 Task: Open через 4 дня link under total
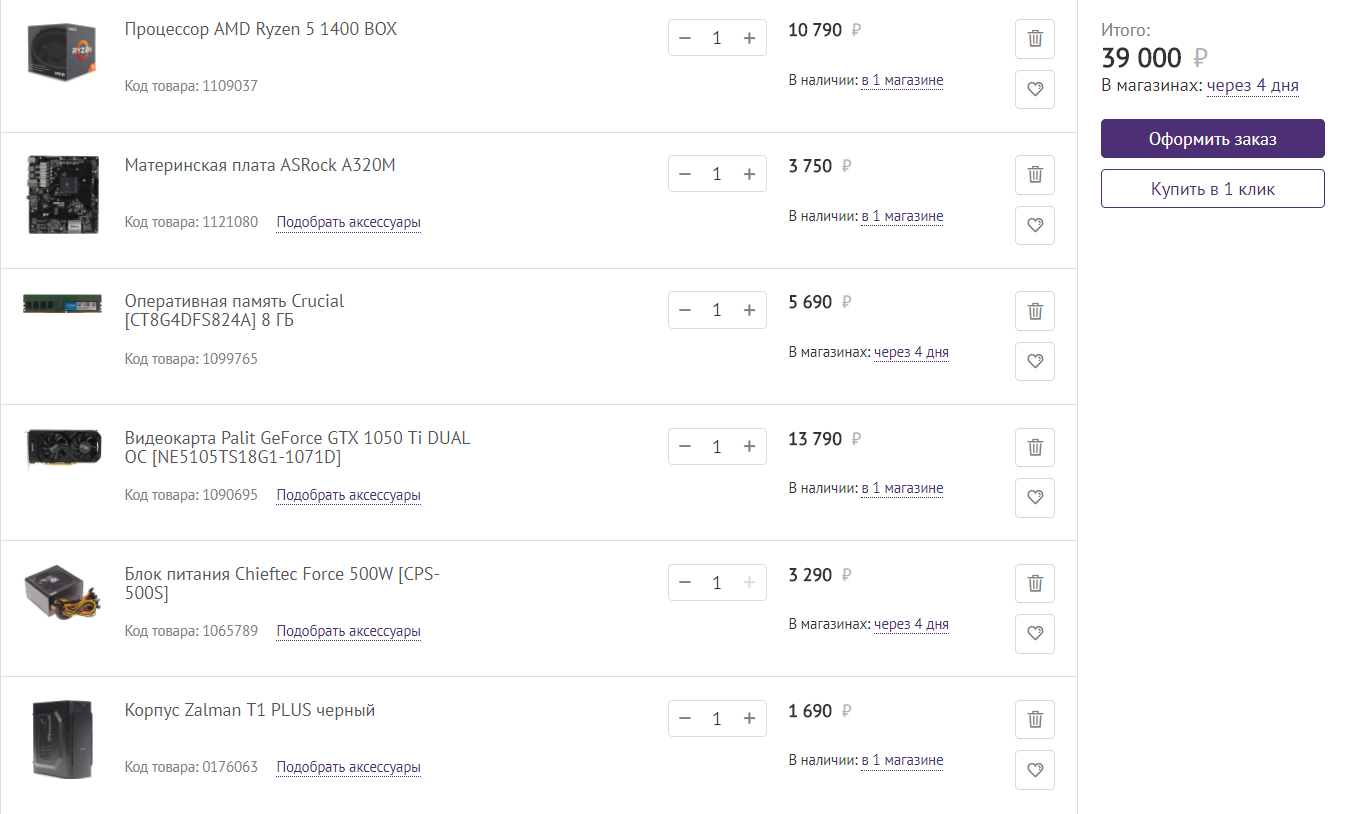click(1252, 86)
